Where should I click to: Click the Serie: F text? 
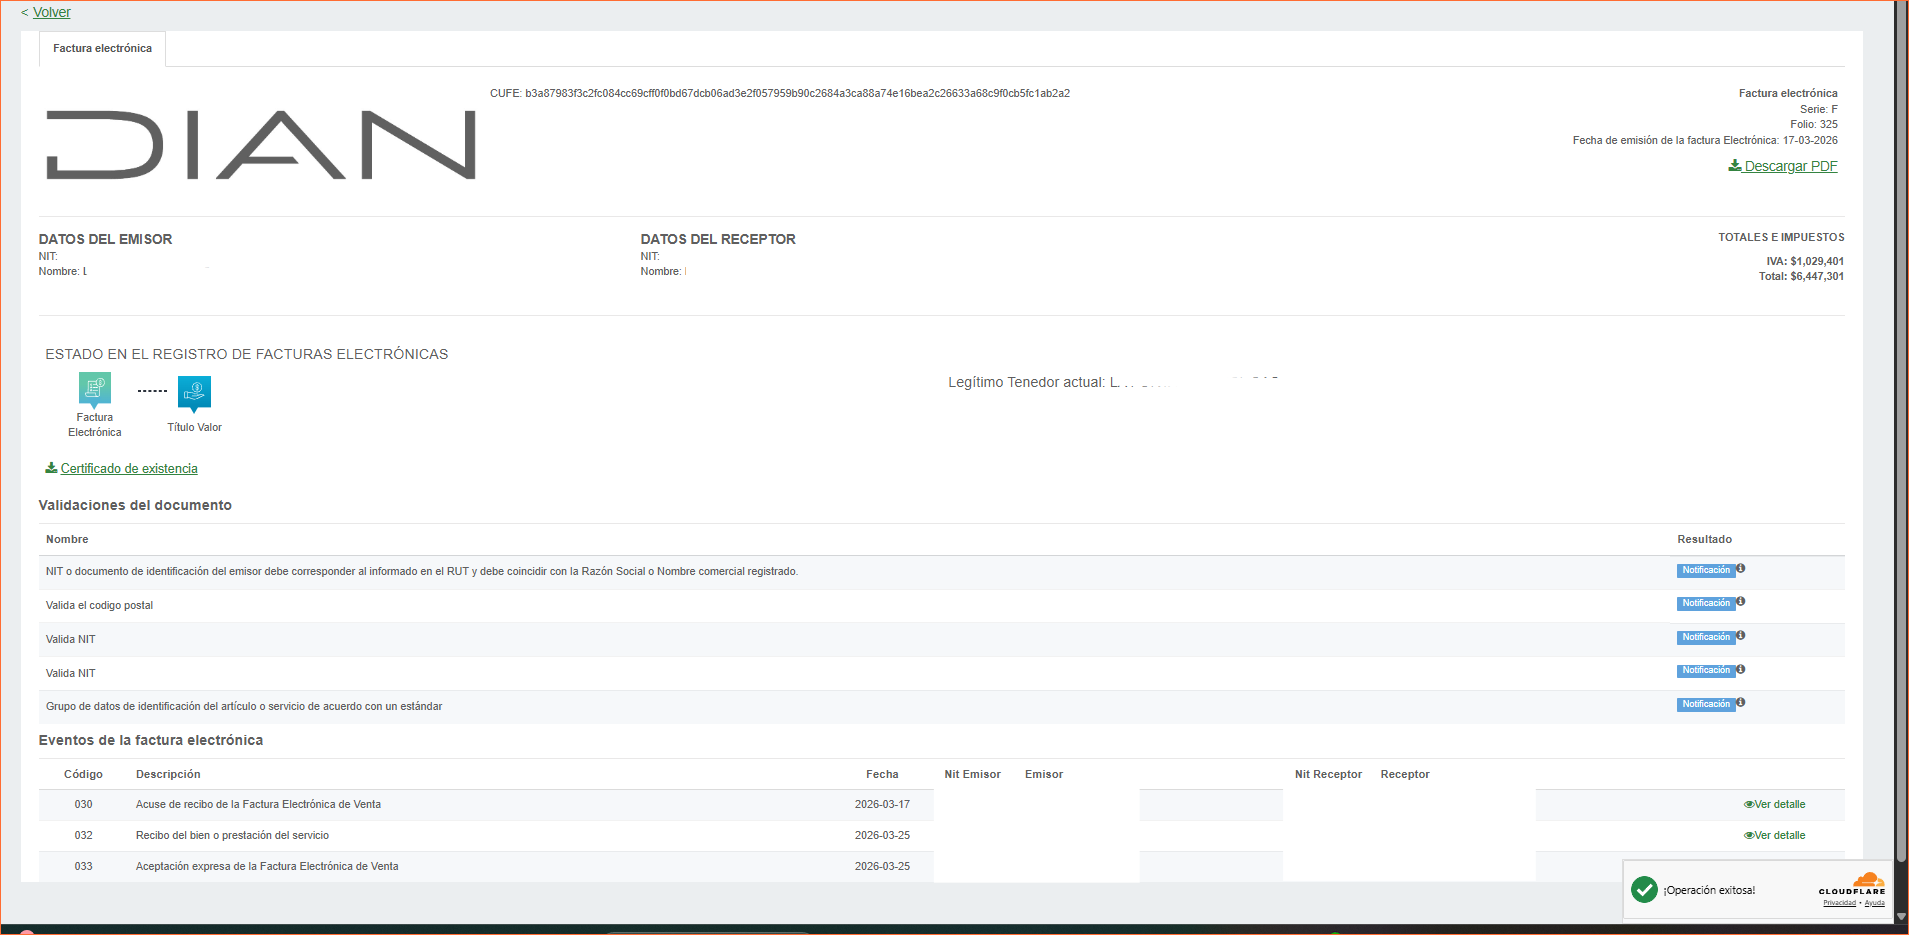click(x=1819, y=109)
